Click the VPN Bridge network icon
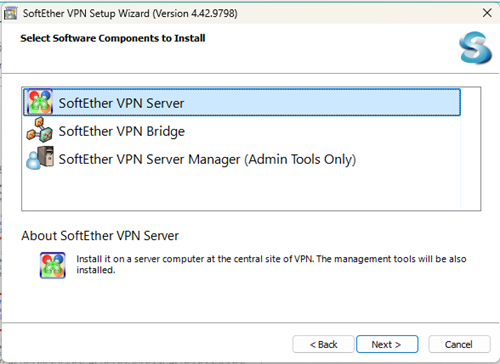The width and height of the screenshot is (500, 364). tap(39, 130)
